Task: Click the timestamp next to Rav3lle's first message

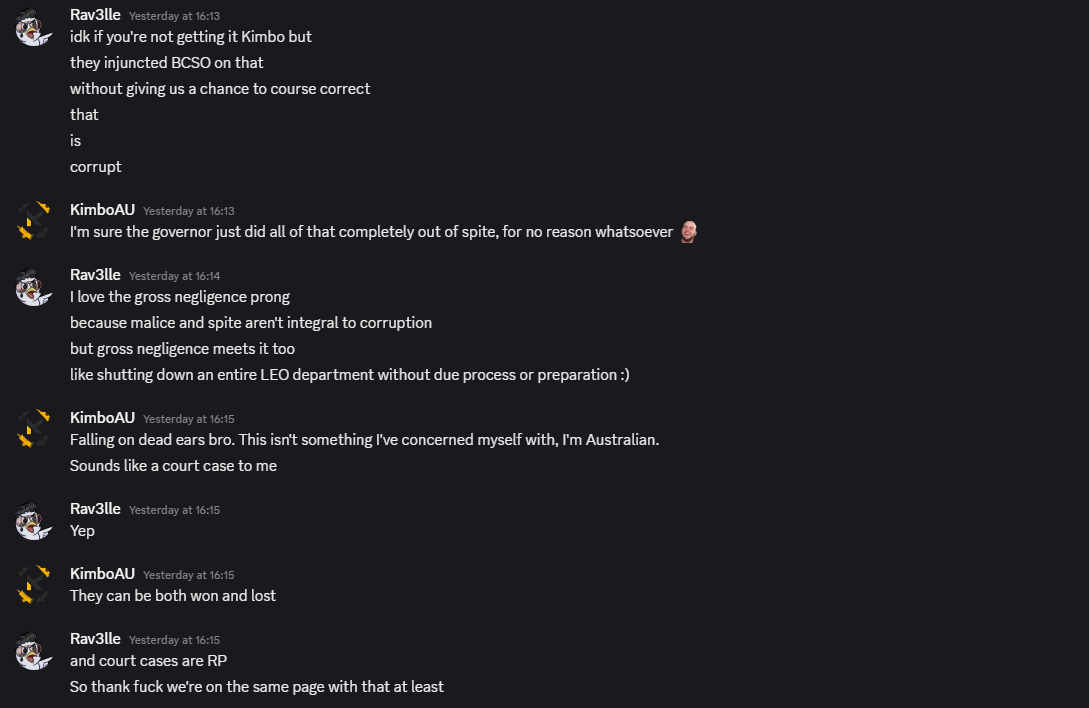Action: [174, 16]
